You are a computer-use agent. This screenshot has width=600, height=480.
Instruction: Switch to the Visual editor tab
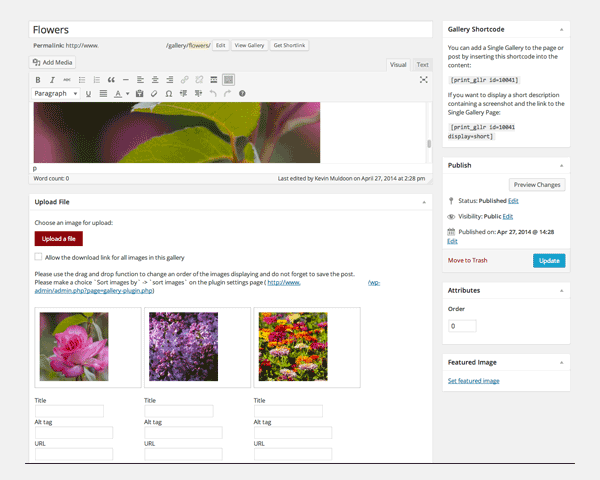(x=398, y=65)
